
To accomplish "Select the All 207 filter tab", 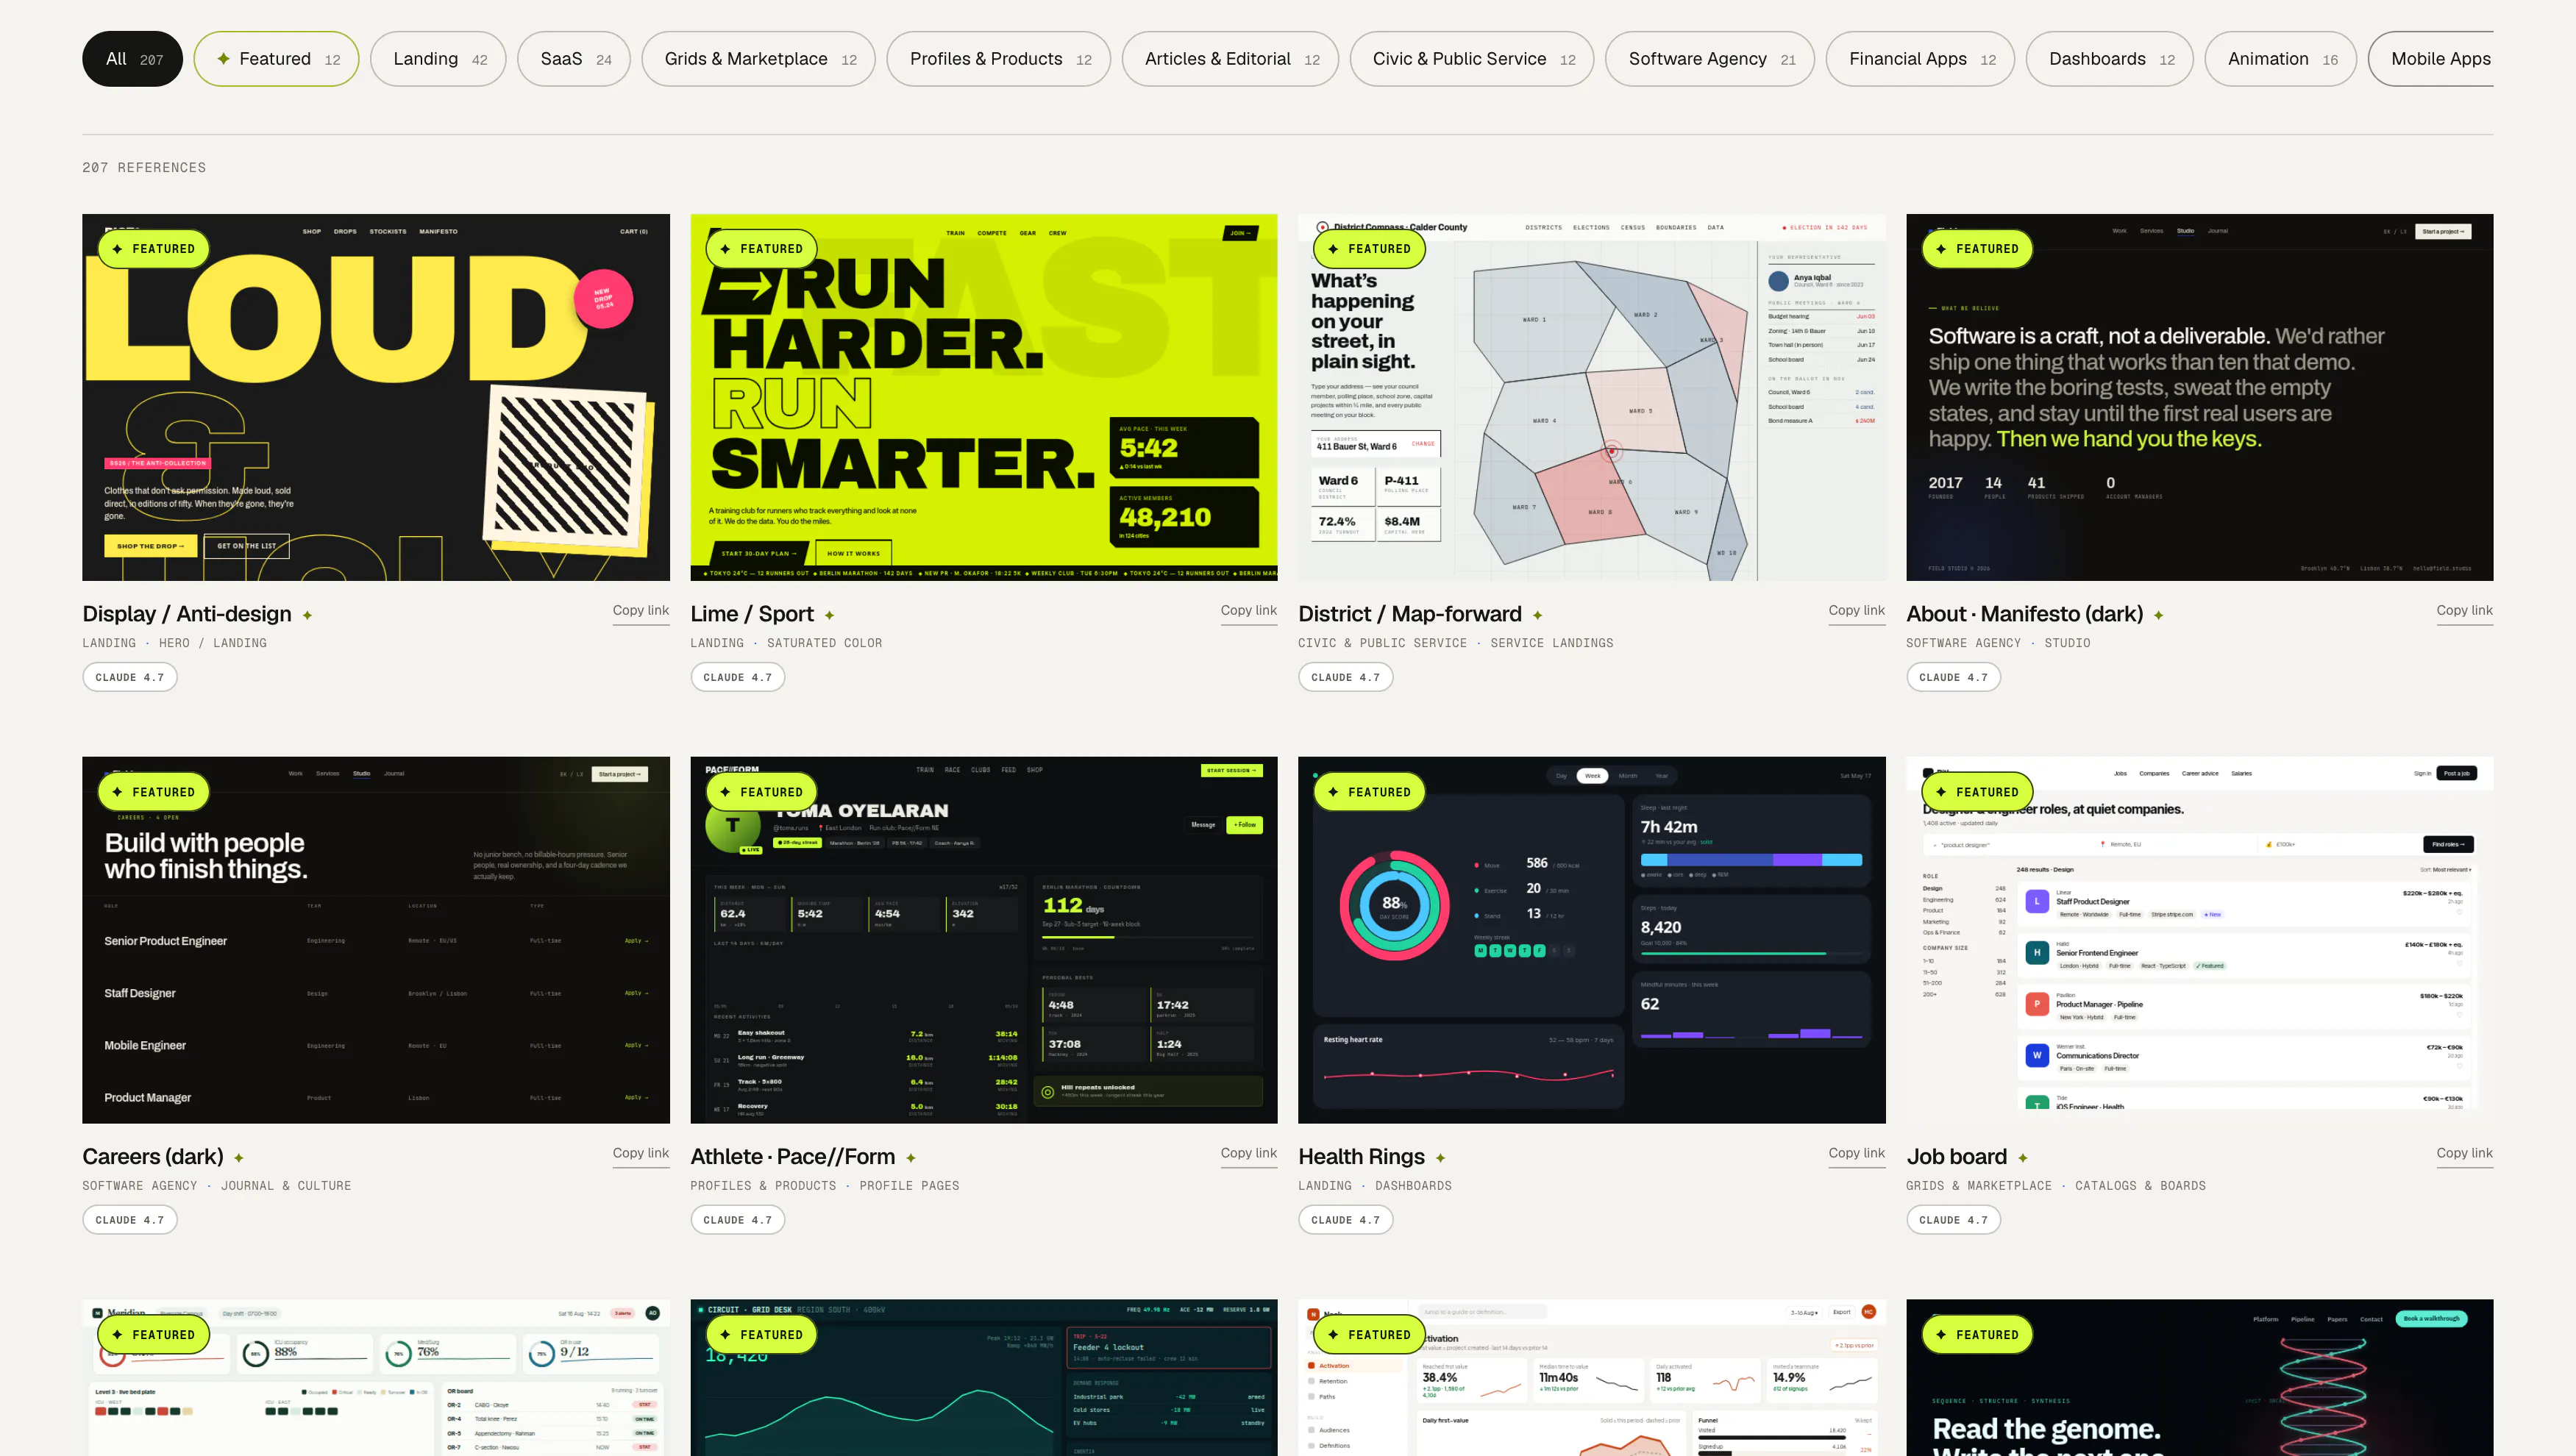I will 132,59.
